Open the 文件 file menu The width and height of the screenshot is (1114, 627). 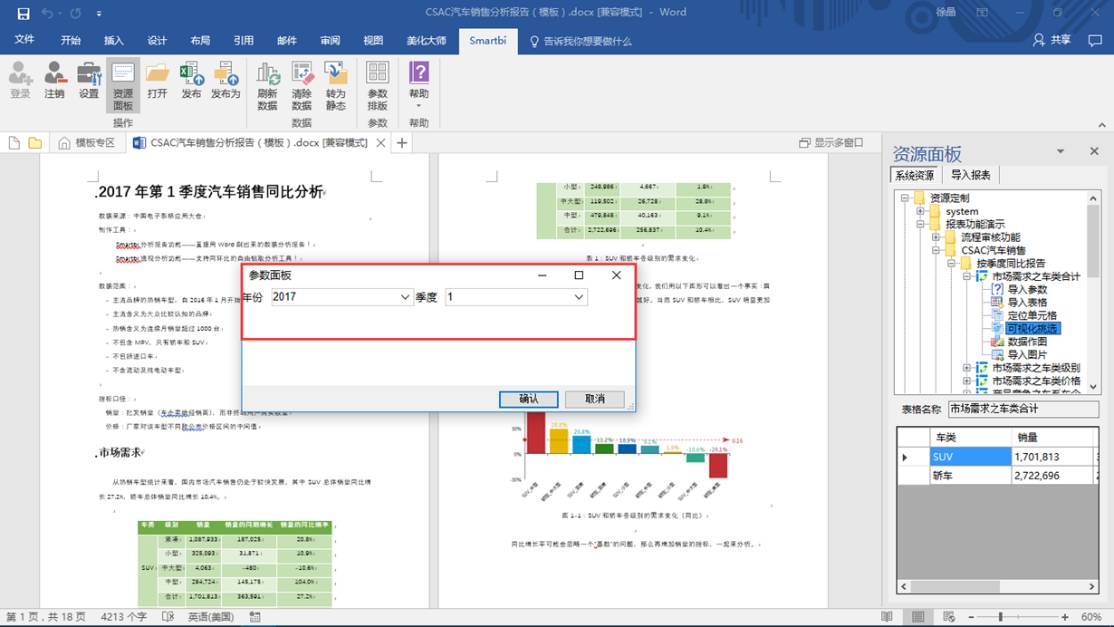pos(24,40)
